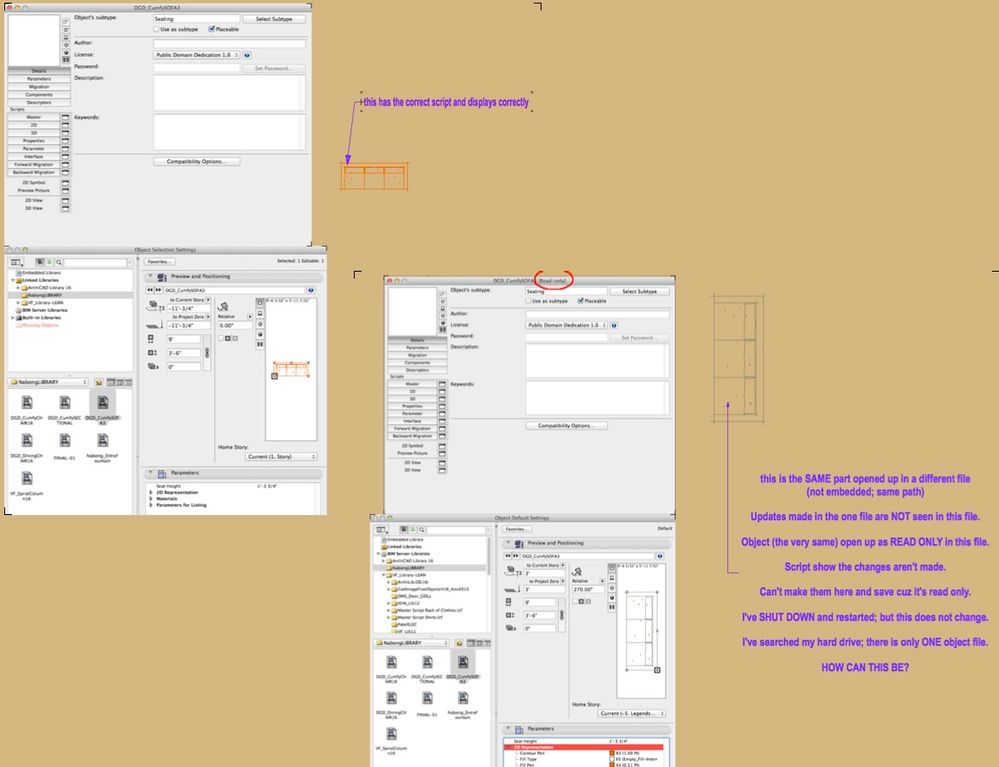The width and height of the screenshot is (999, 767).
Task: Open Components tab in editable object editor
Action: (39, 94)
